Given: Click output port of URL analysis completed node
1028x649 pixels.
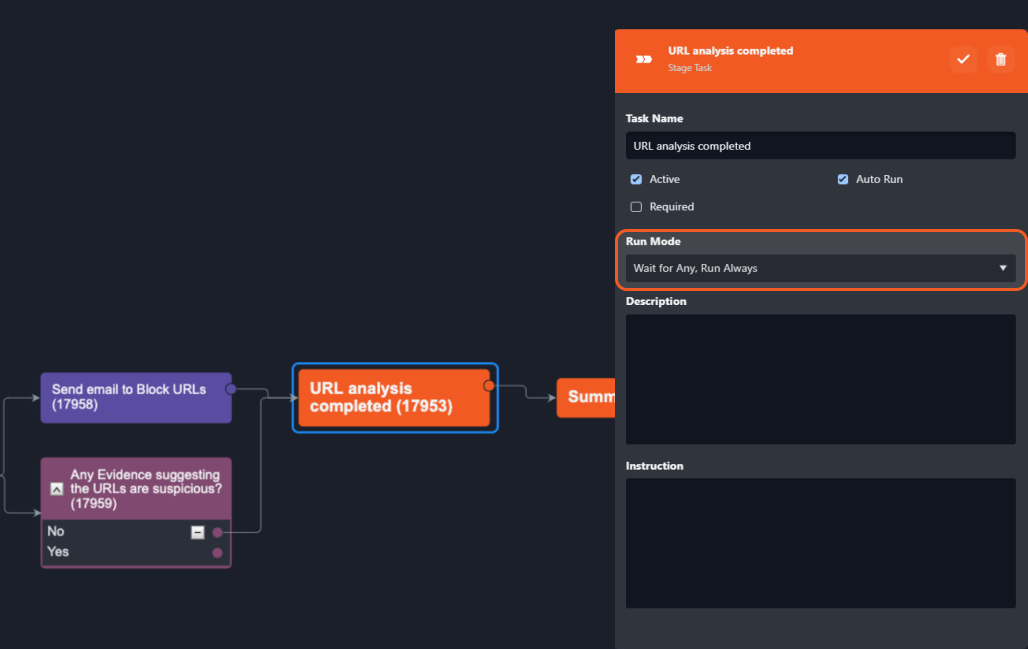Looking at the screenshot, I should click(489, 386).
